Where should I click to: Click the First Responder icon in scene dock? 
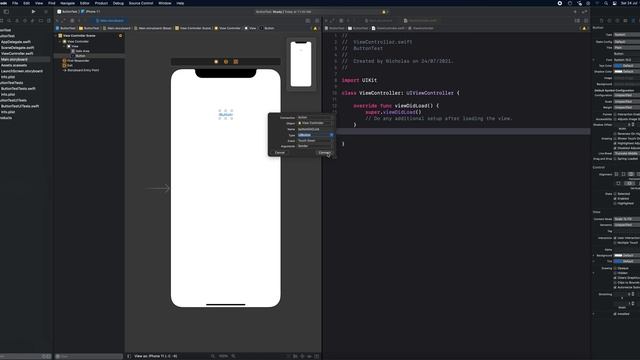click(226, 62)
